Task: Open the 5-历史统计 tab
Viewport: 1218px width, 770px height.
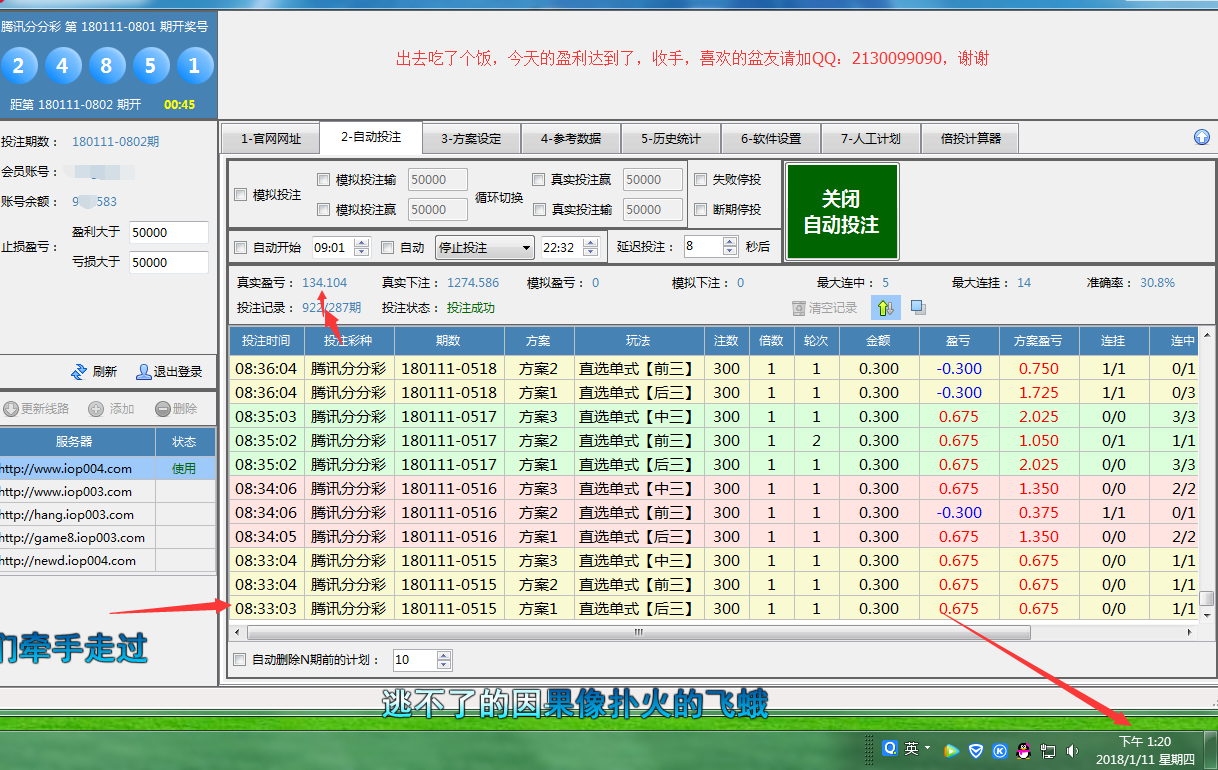Action: pos(671,139)
